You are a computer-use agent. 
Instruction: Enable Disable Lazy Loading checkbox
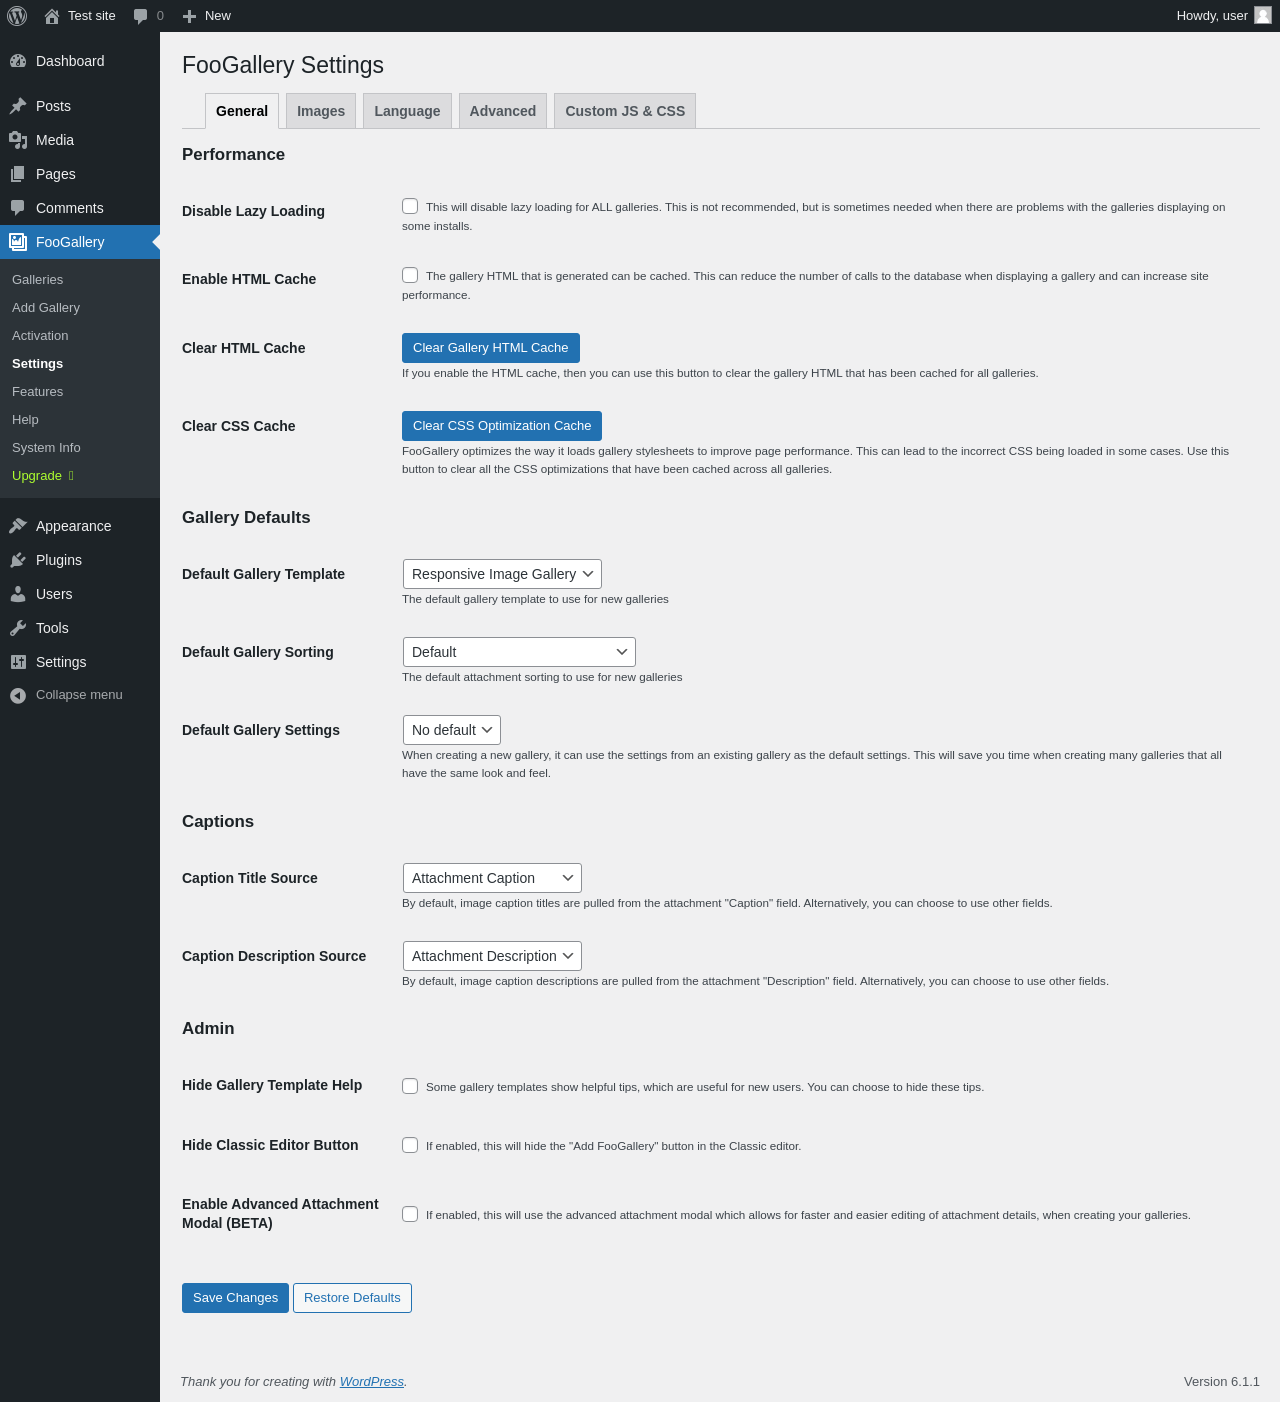pyautogui.click(x=410, y=206)
